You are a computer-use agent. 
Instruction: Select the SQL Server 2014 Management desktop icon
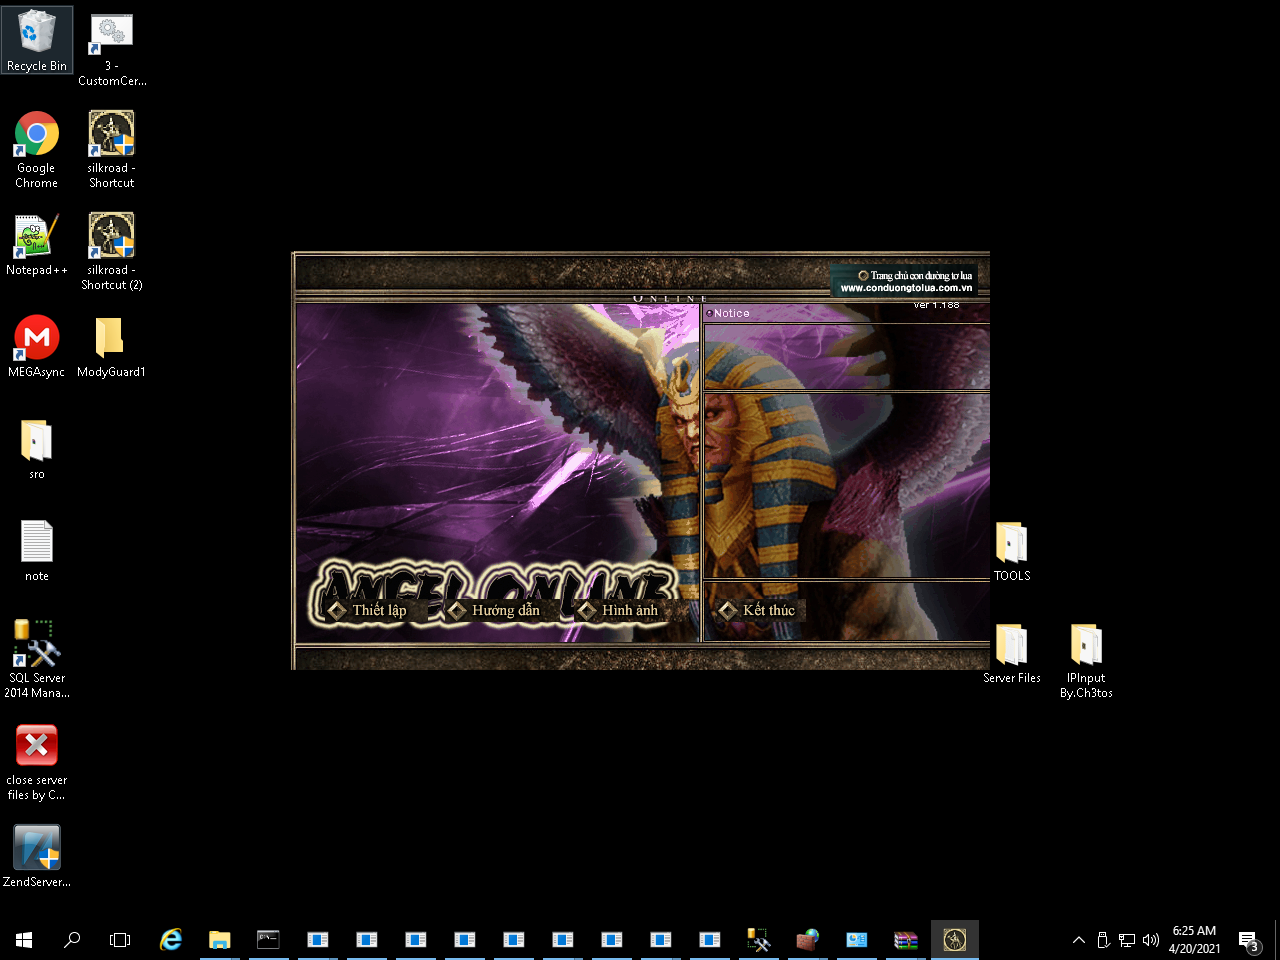[37, 658]
